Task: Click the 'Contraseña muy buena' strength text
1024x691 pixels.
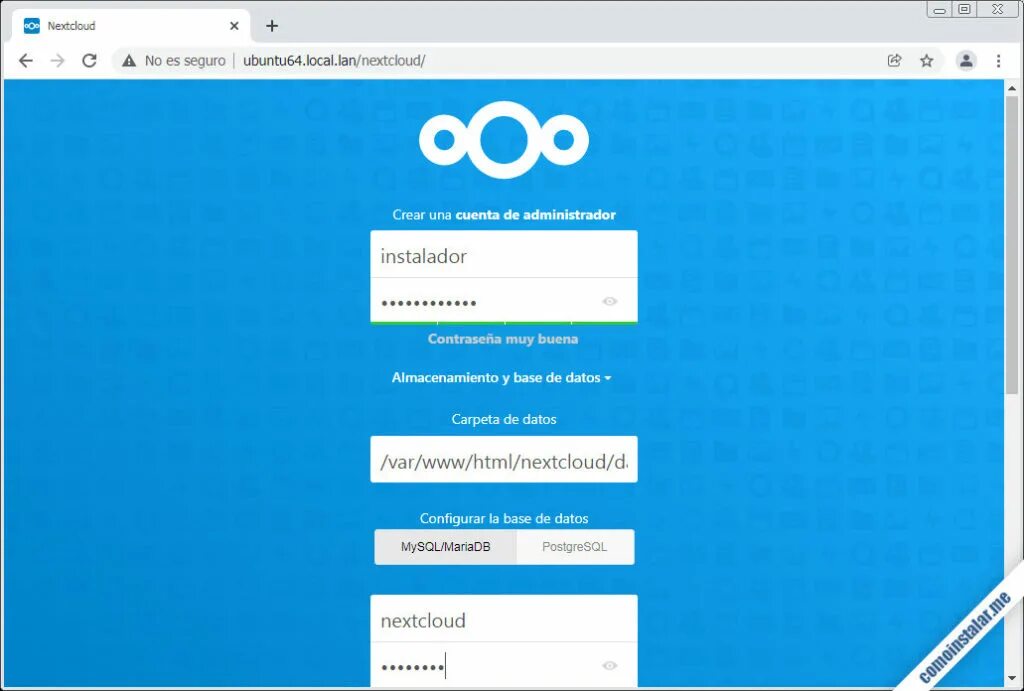Action: [503, 339]
